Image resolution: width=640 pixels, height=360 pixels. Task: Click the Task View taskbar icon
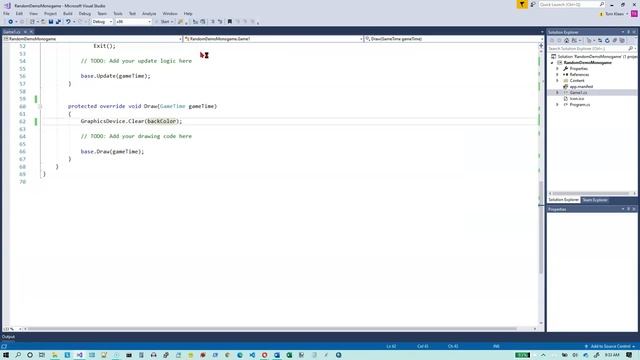pos(42,355)
